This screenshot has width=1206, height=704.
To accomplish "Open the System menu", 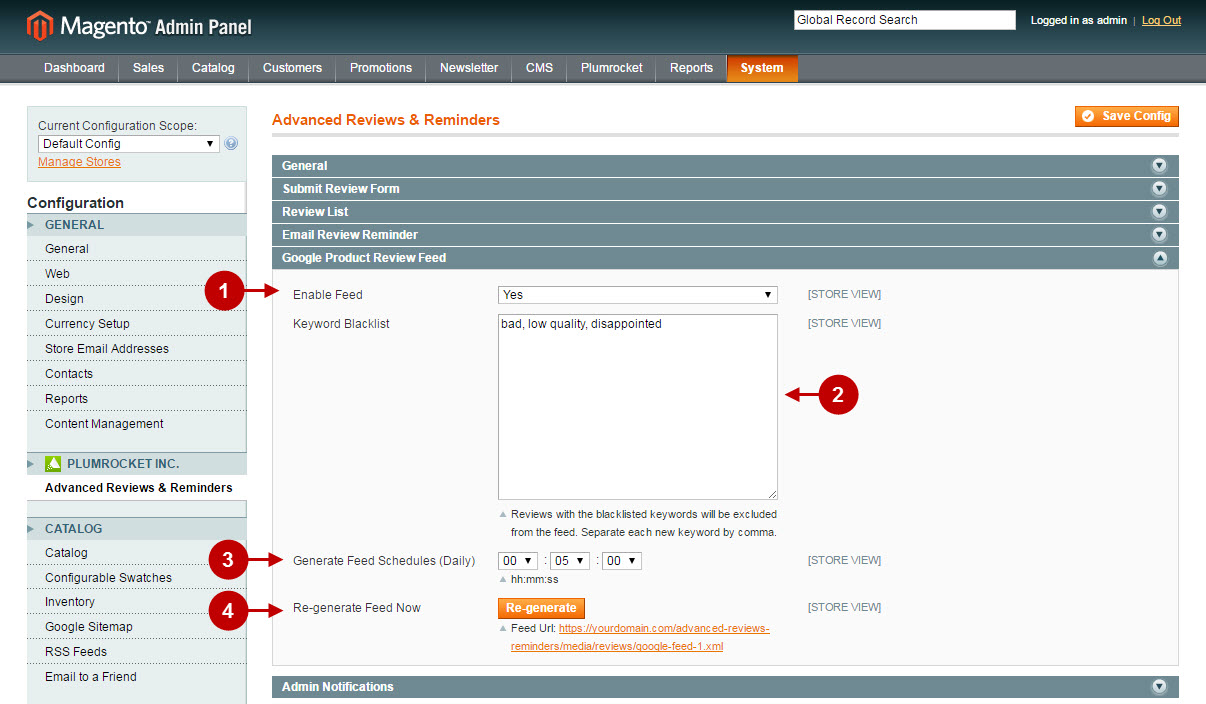I will tap(762, 68).
